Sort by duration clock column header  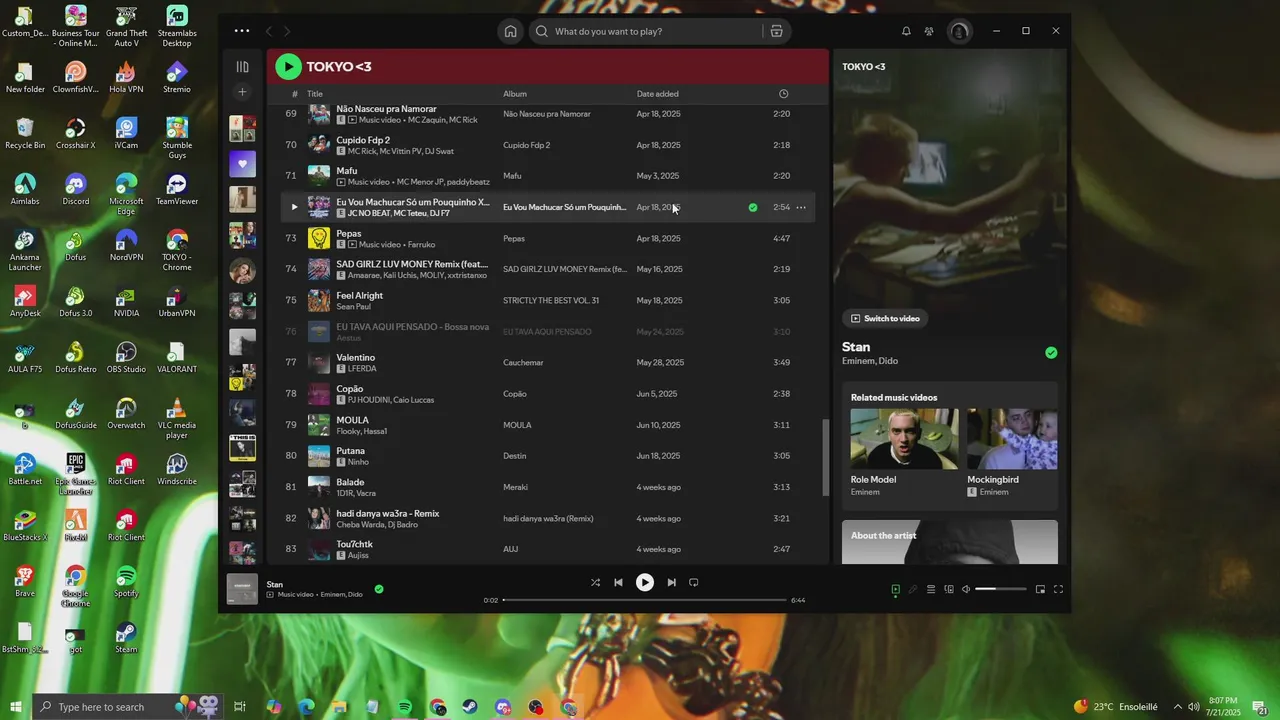click(x=783, y=94)
